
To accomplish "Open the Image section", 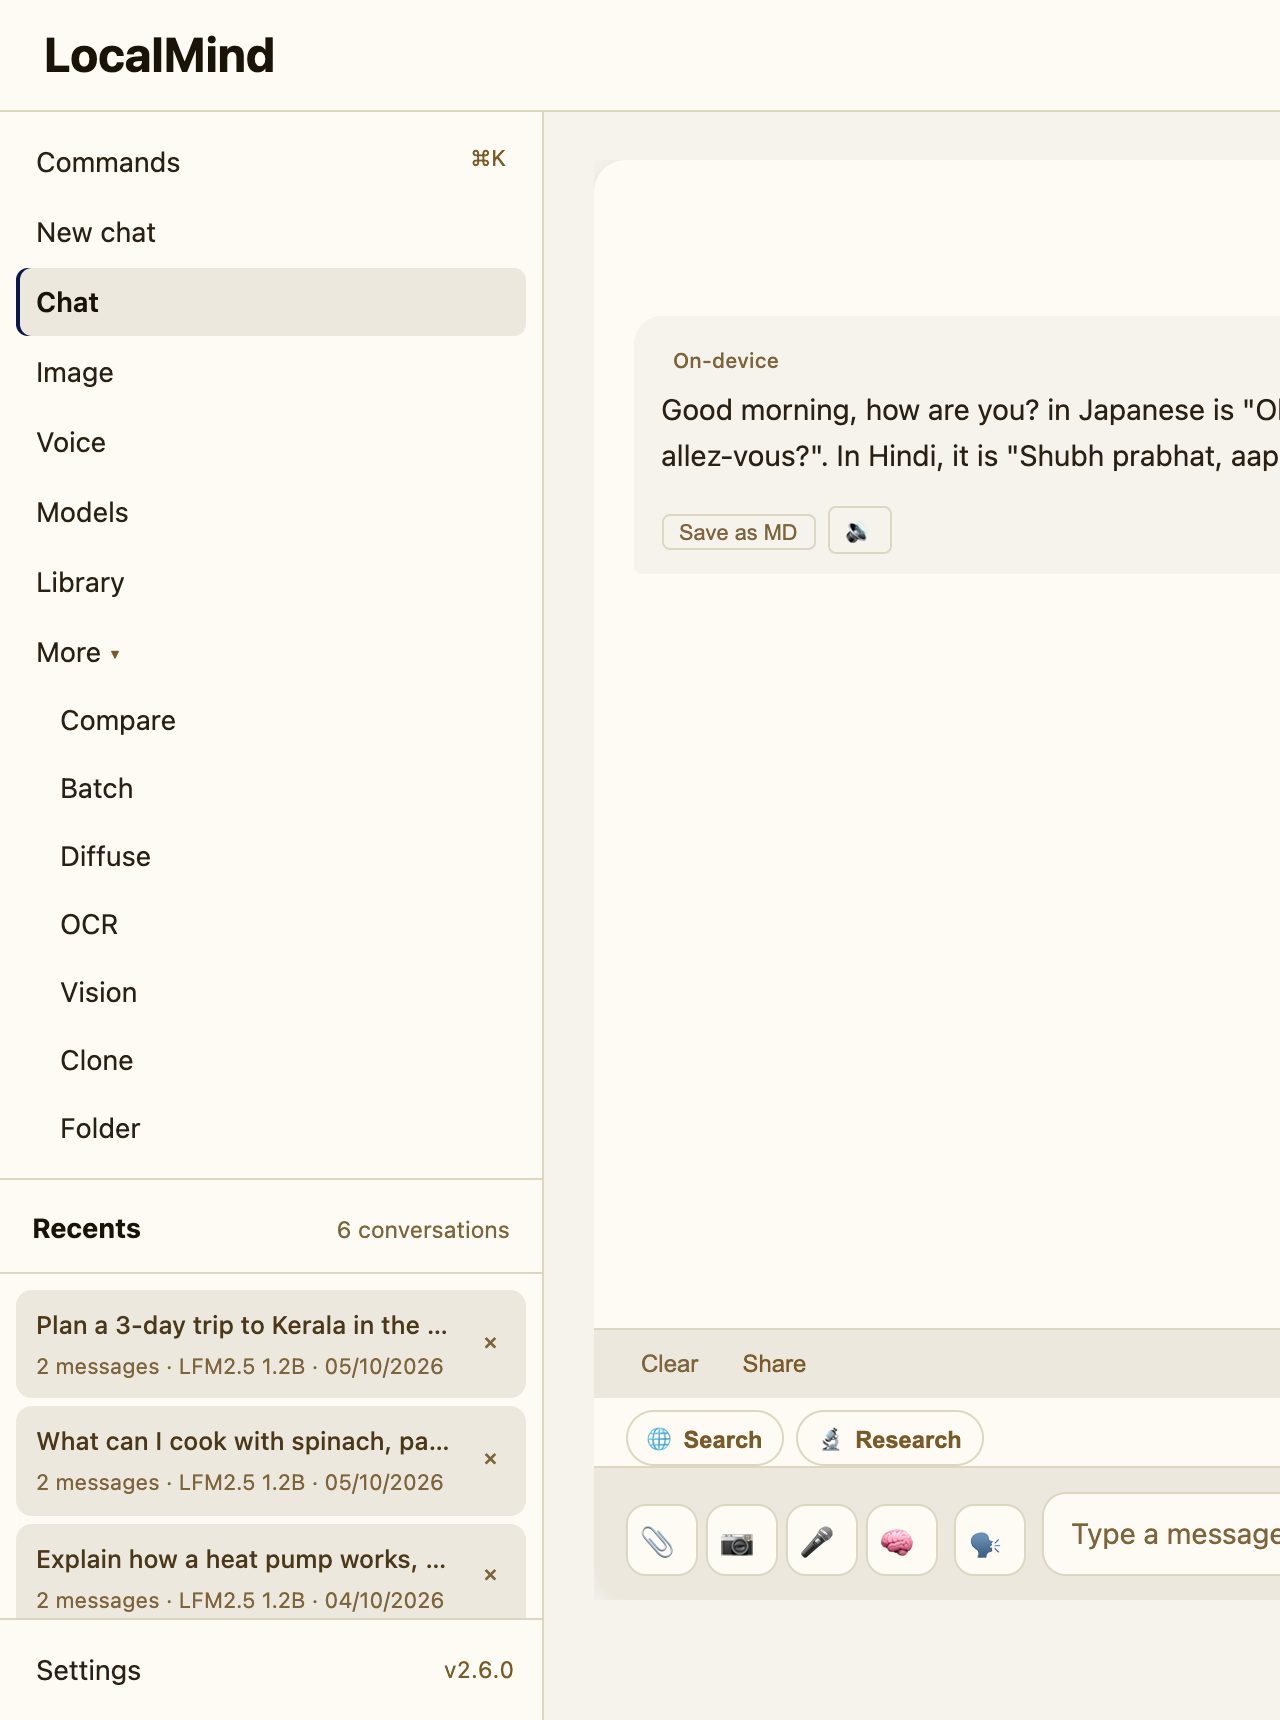I will (x=271, y=372).
